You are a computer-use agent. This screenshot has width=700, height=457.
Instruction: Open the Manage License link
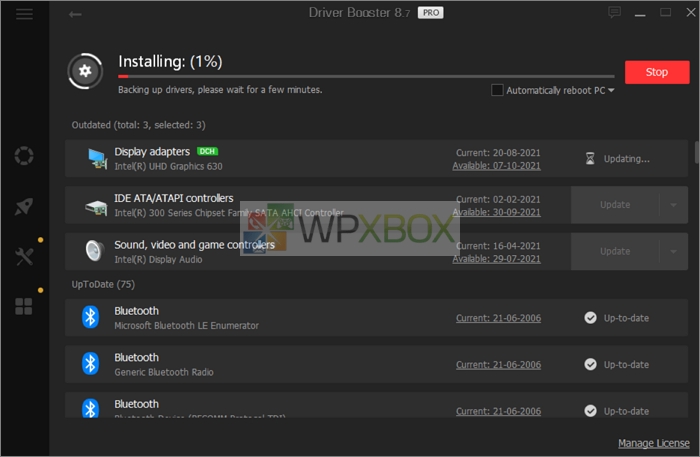pyautogui.click(x=654, y=443)
